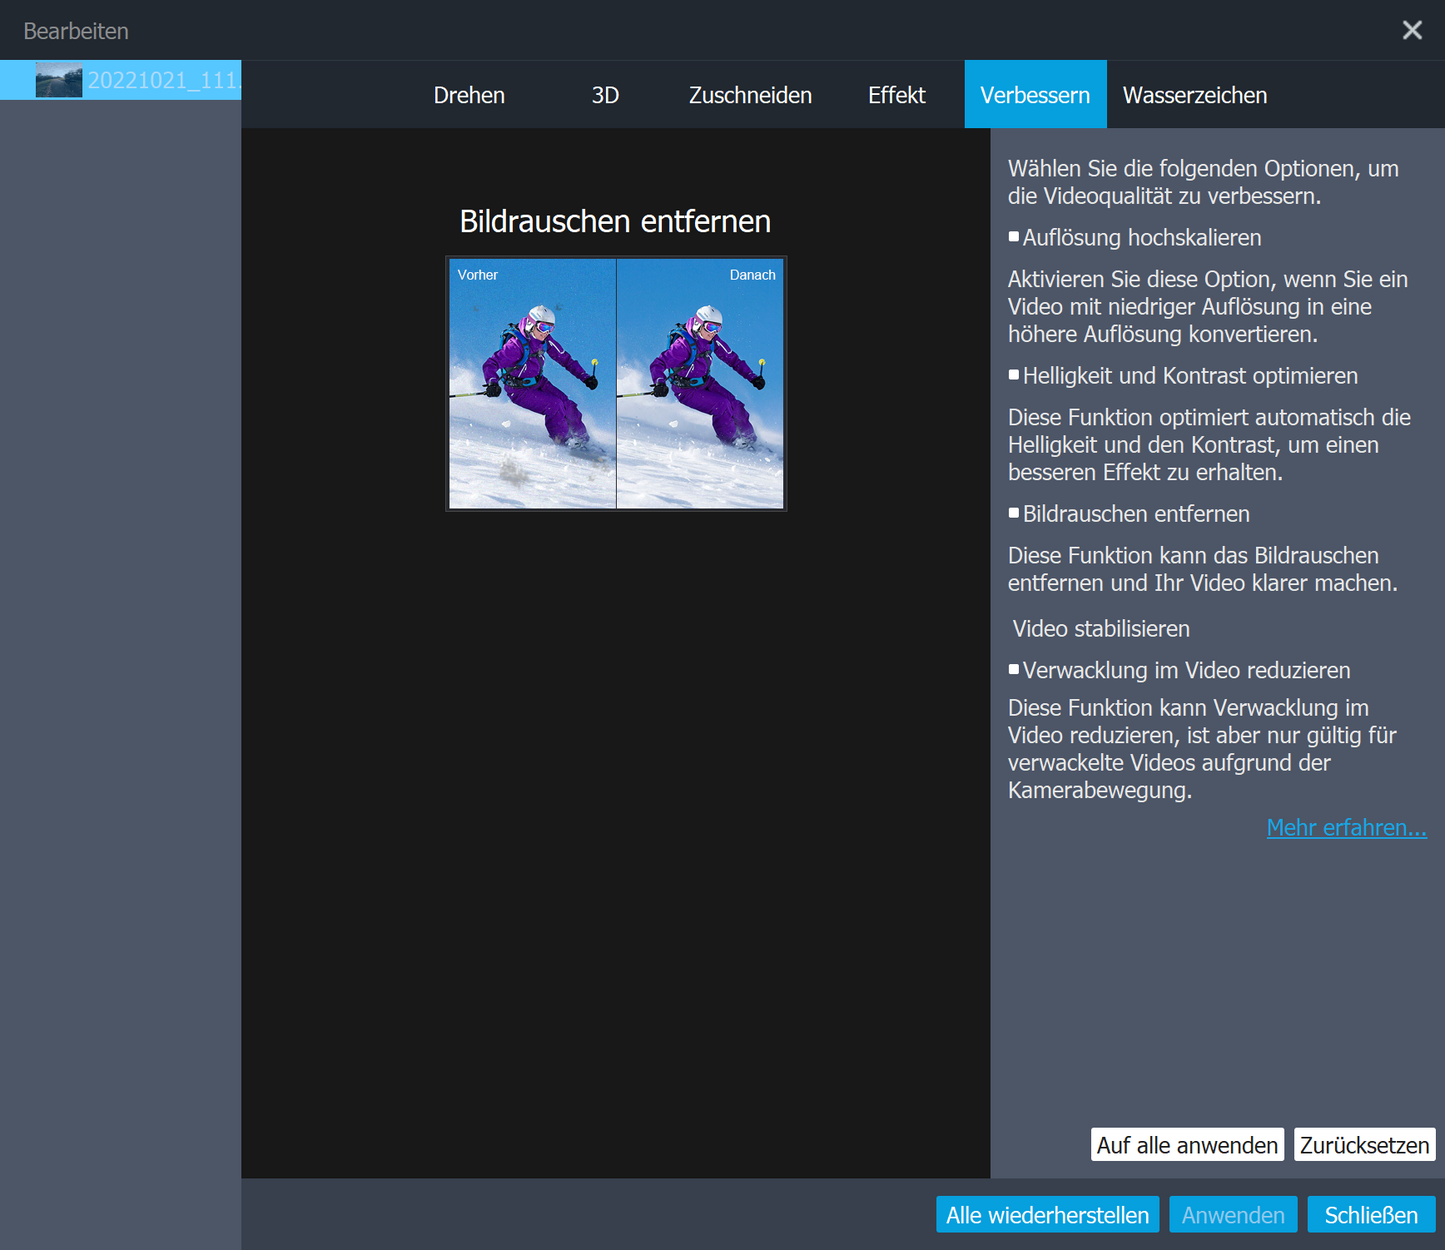1445x1250 pixels.
Task: Open the Mehr erfahren link
Action: click(x=1346, y=828)
